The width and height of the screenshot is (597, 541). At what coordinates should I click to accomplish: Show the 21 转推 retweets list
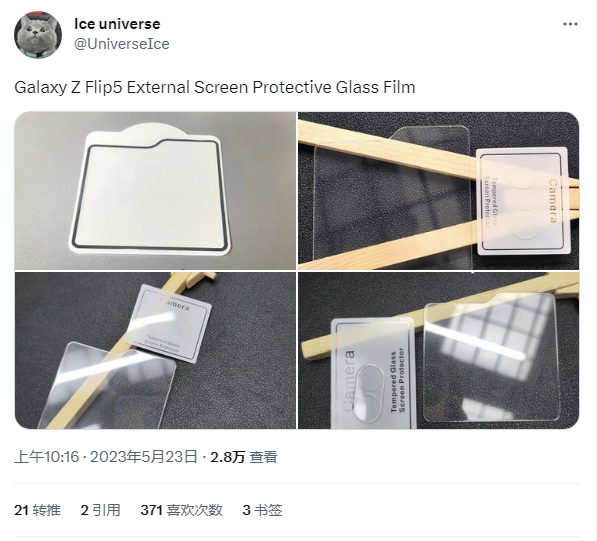37,510
